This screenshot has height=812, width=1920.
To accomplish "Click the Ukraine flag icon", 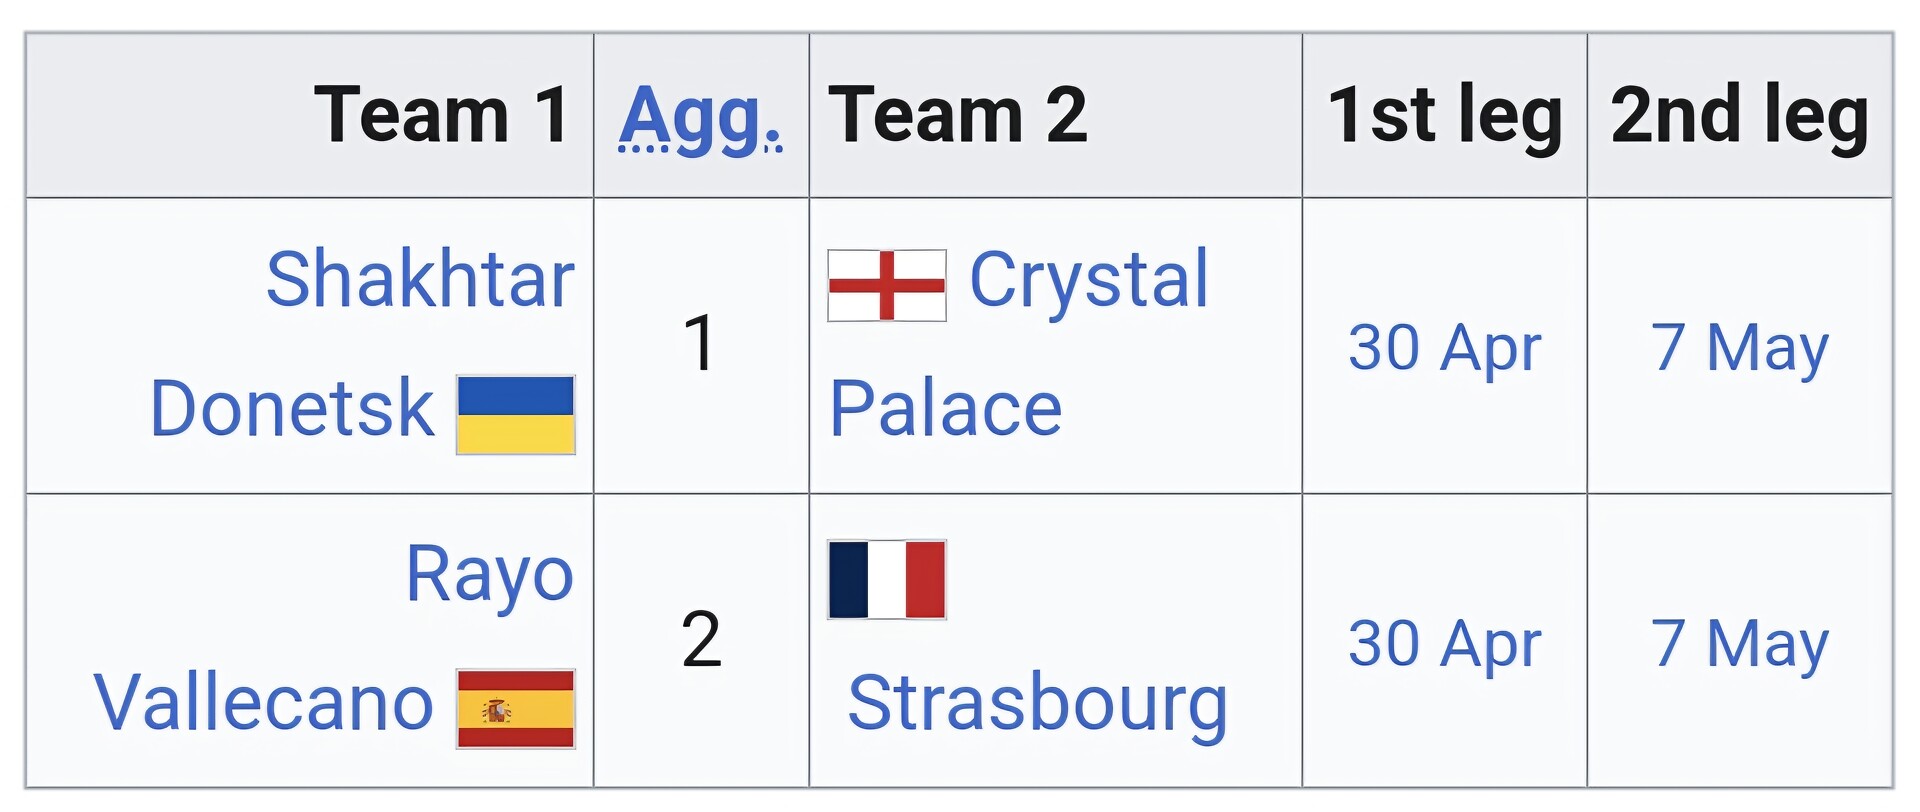I will (x=515, y=414).
